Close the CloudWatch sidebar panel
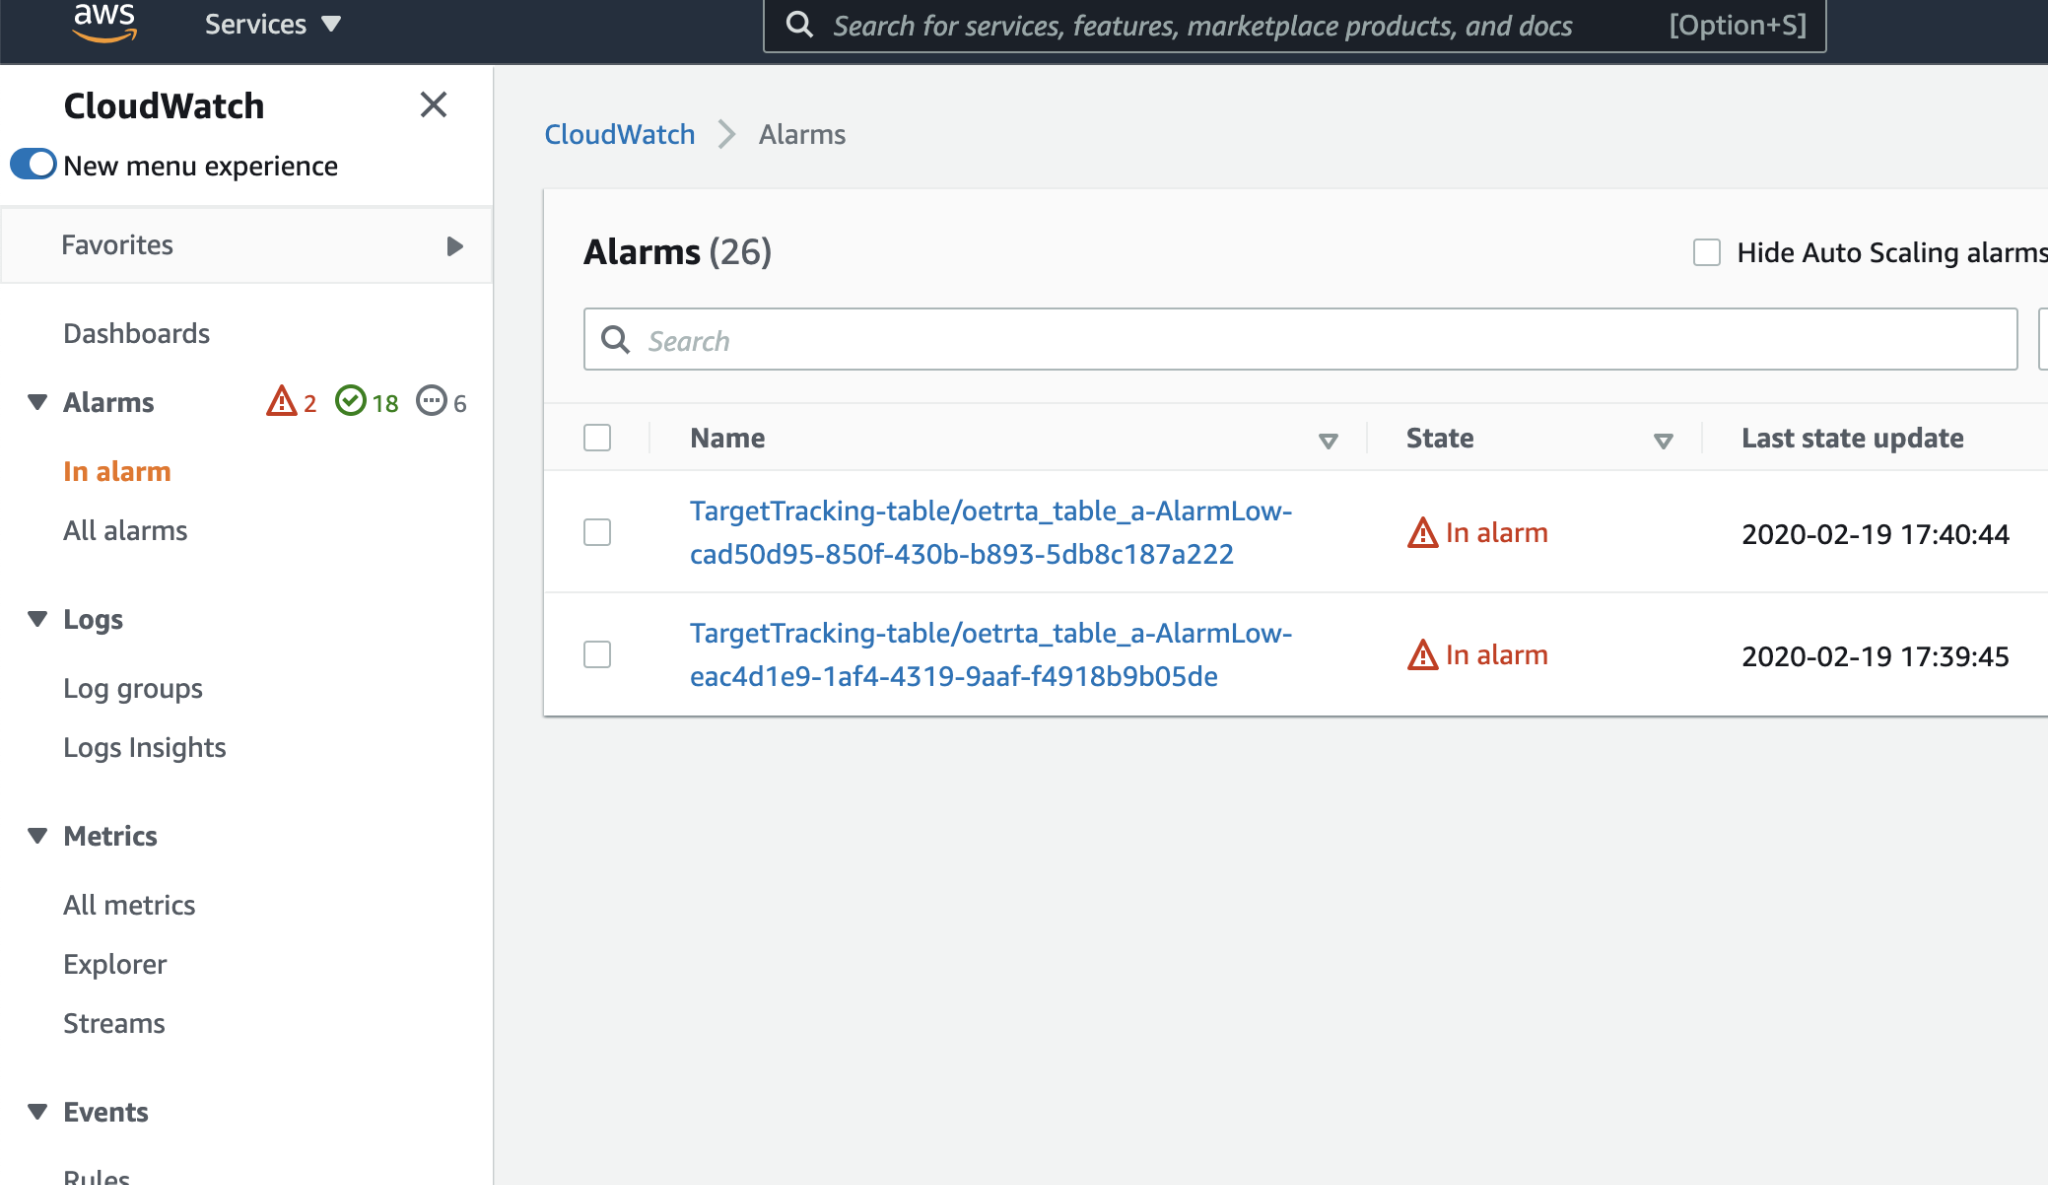Screen dimensions: 2048x1185 click(x=433, y=105)
